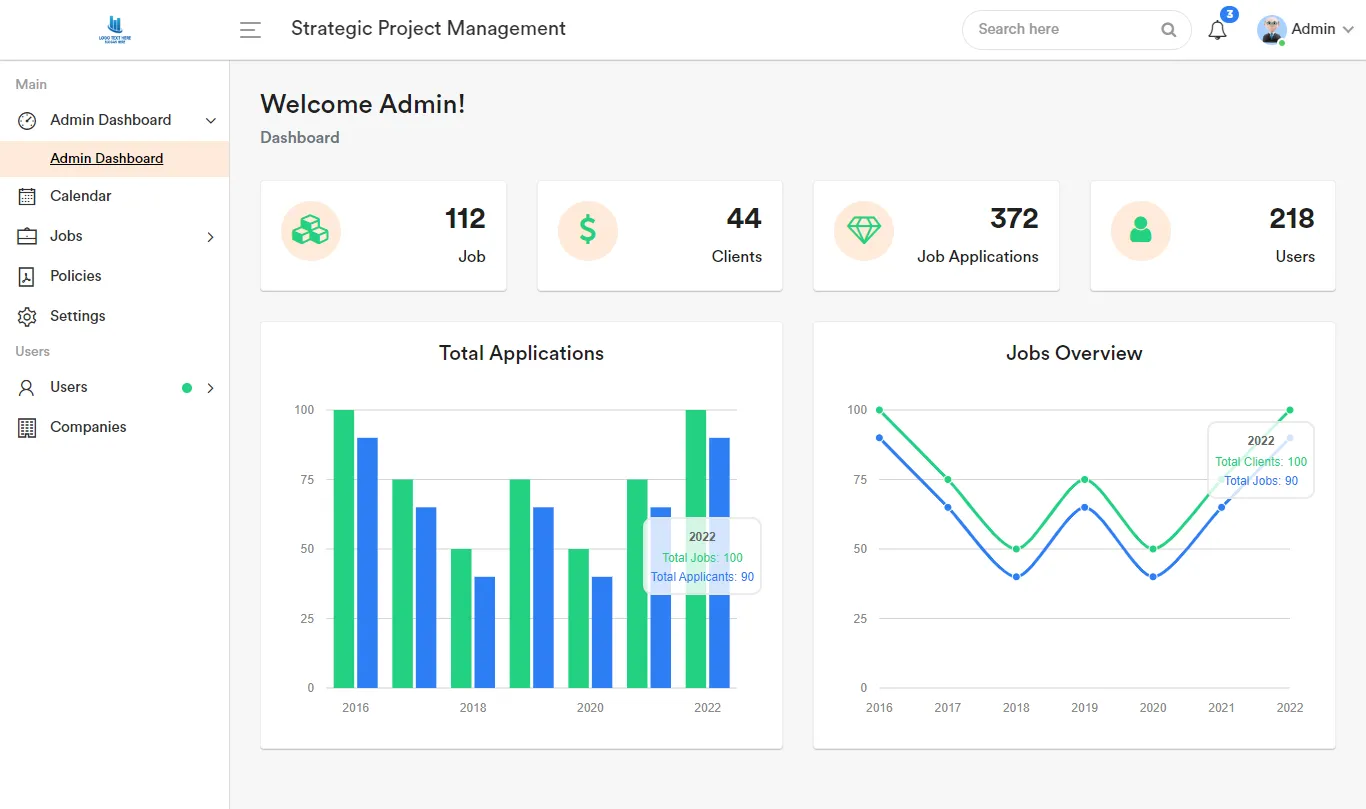Click the Total Clients: 100 tooltip text

tap(1261, 462)
